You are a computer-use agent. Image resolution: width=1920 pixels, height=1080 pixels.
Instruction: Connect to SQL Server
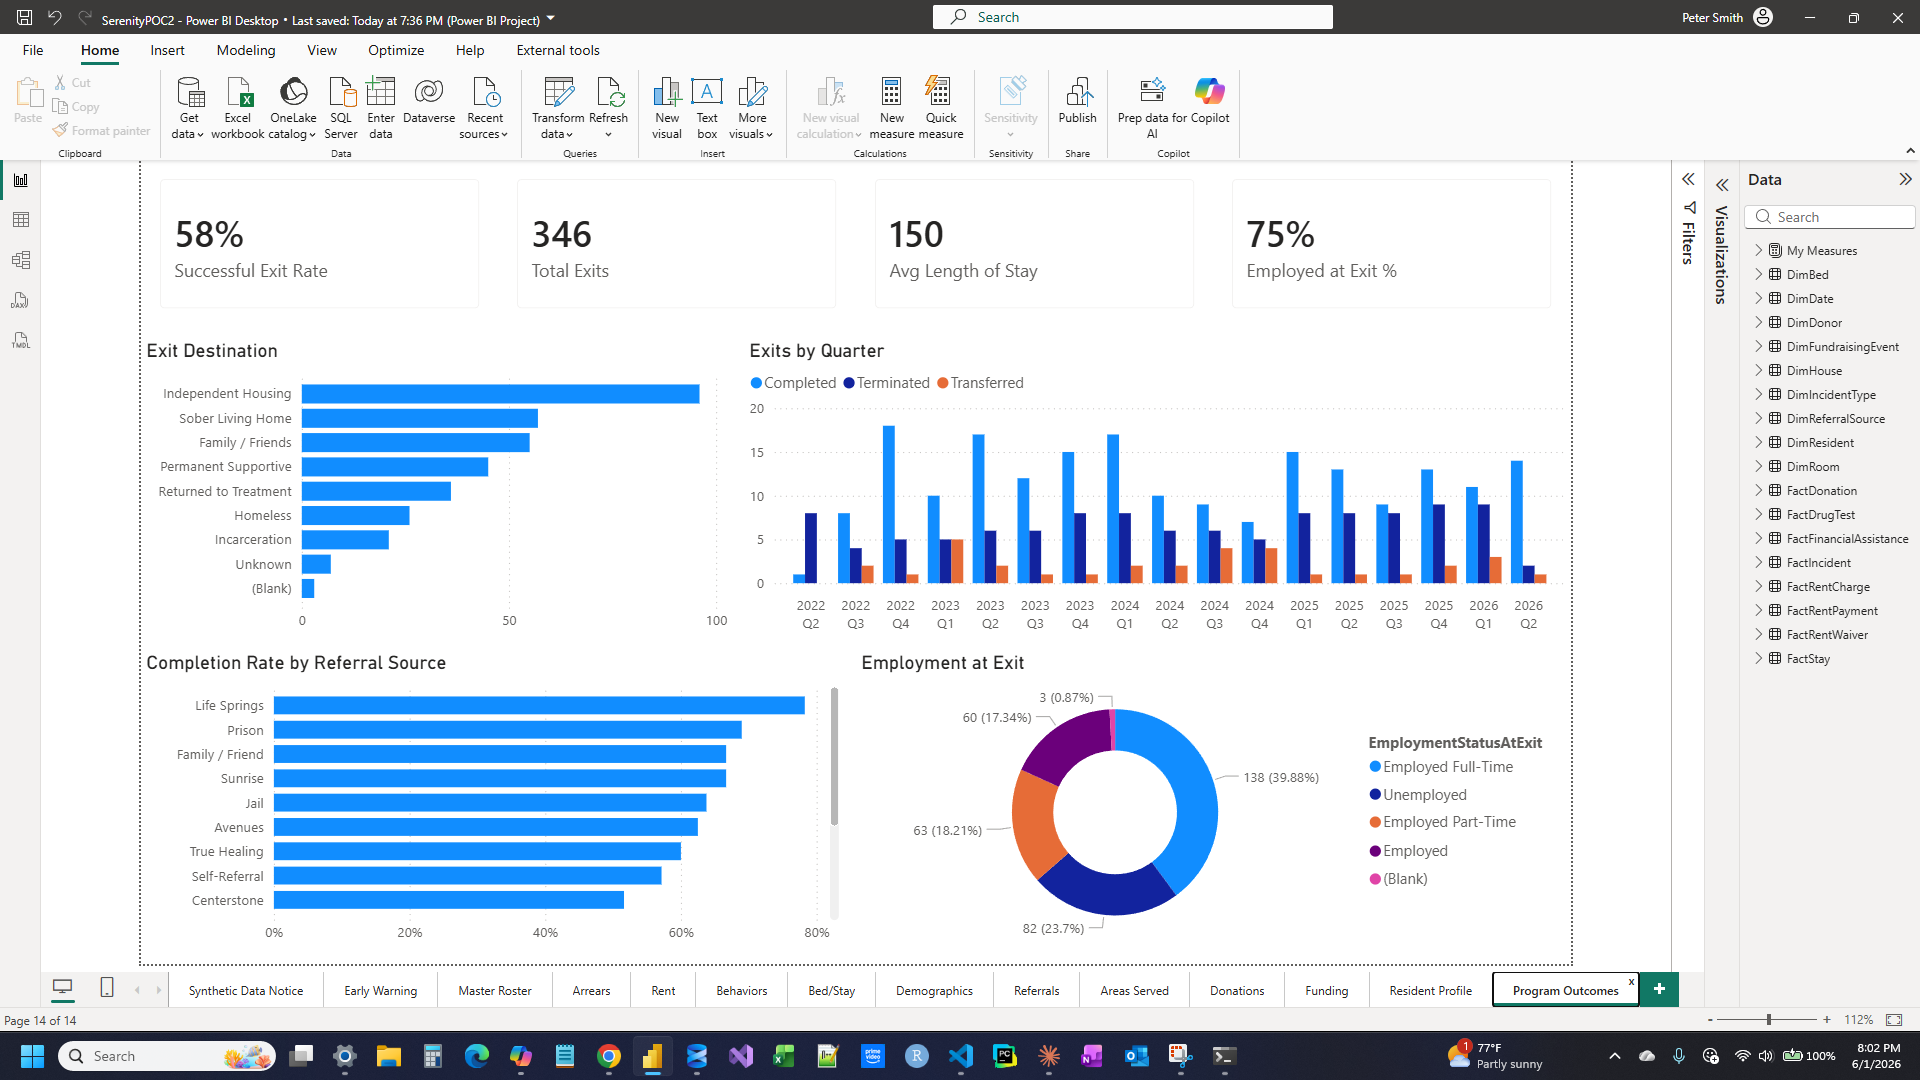point(341,108)
